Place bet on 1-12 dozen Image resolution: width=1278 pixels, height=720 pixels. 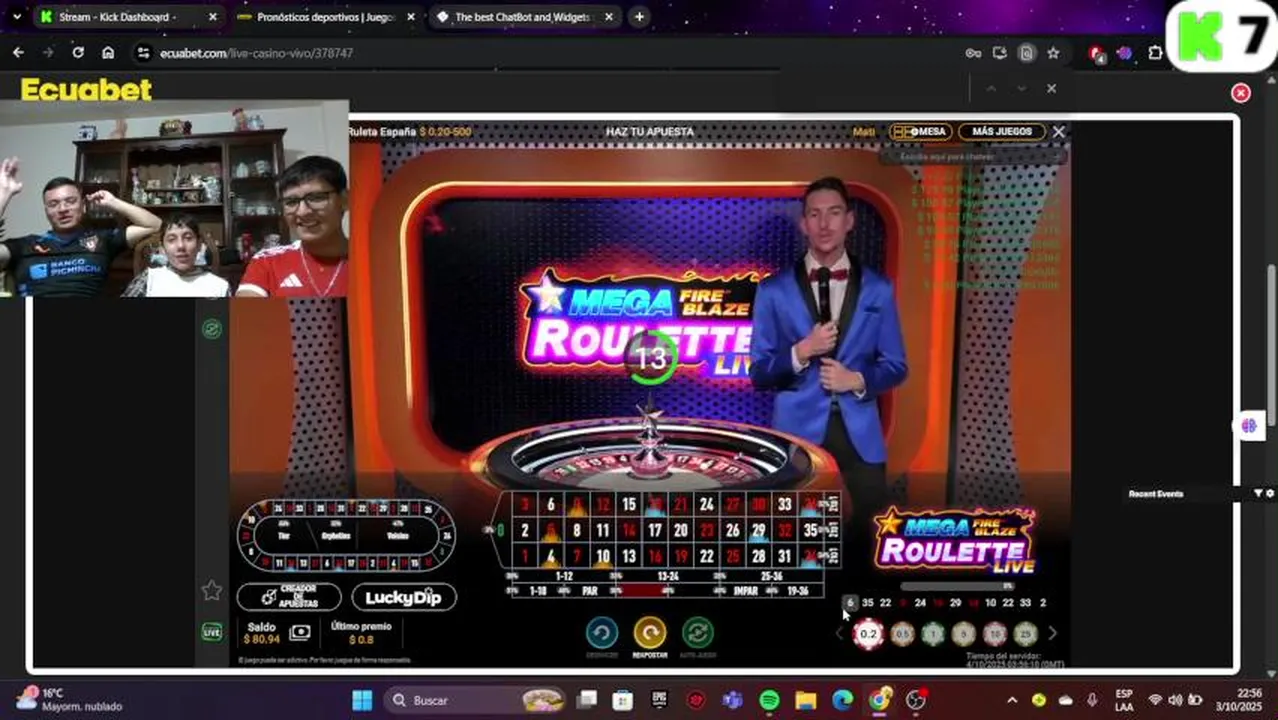[563, 577]
